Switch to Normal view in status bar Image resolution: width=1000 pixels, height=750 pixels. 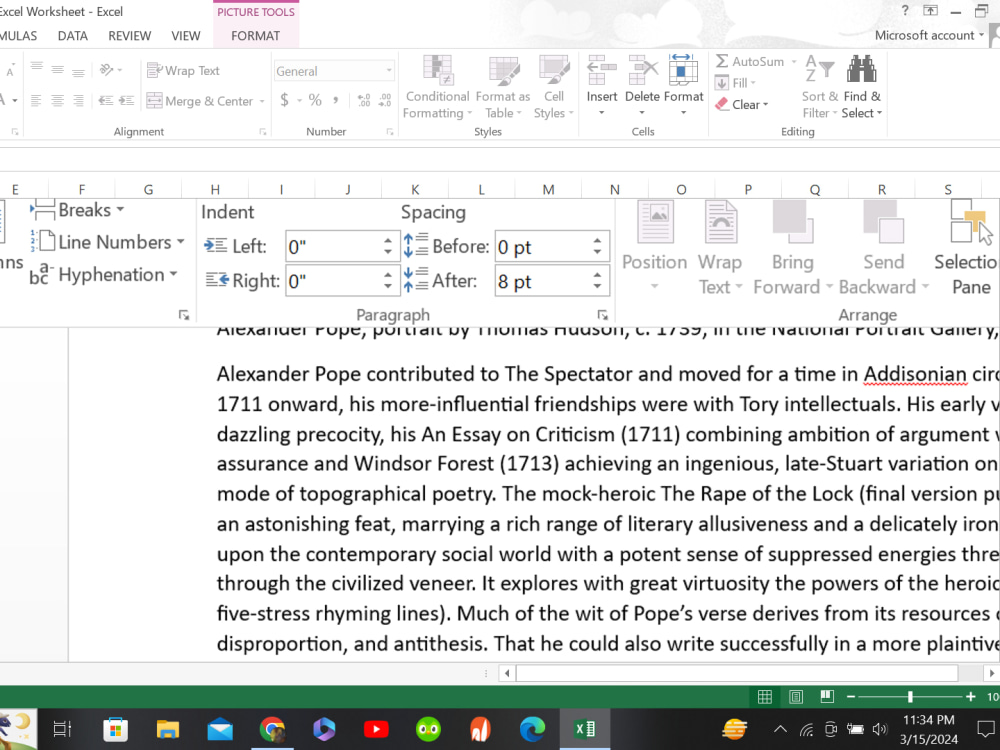tap(765, 697)
